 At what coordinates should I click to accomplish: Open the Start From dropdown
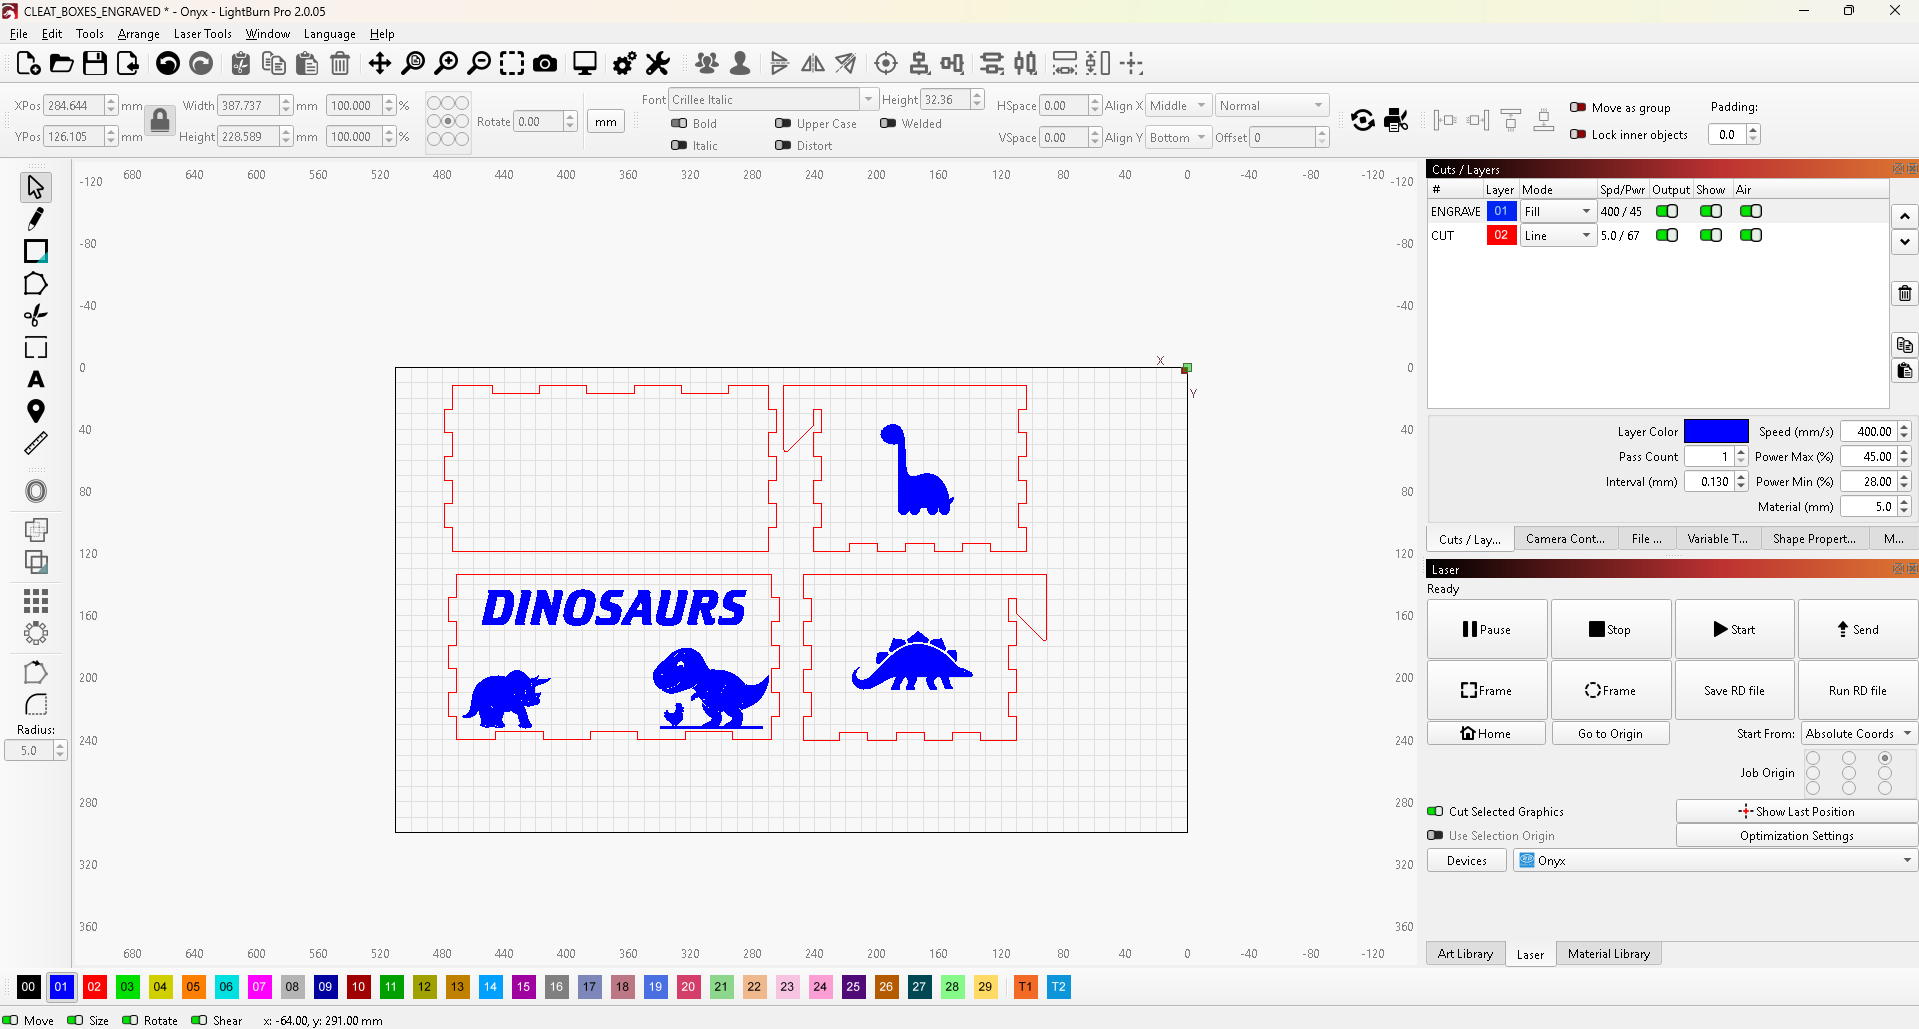pos(1858,733)
